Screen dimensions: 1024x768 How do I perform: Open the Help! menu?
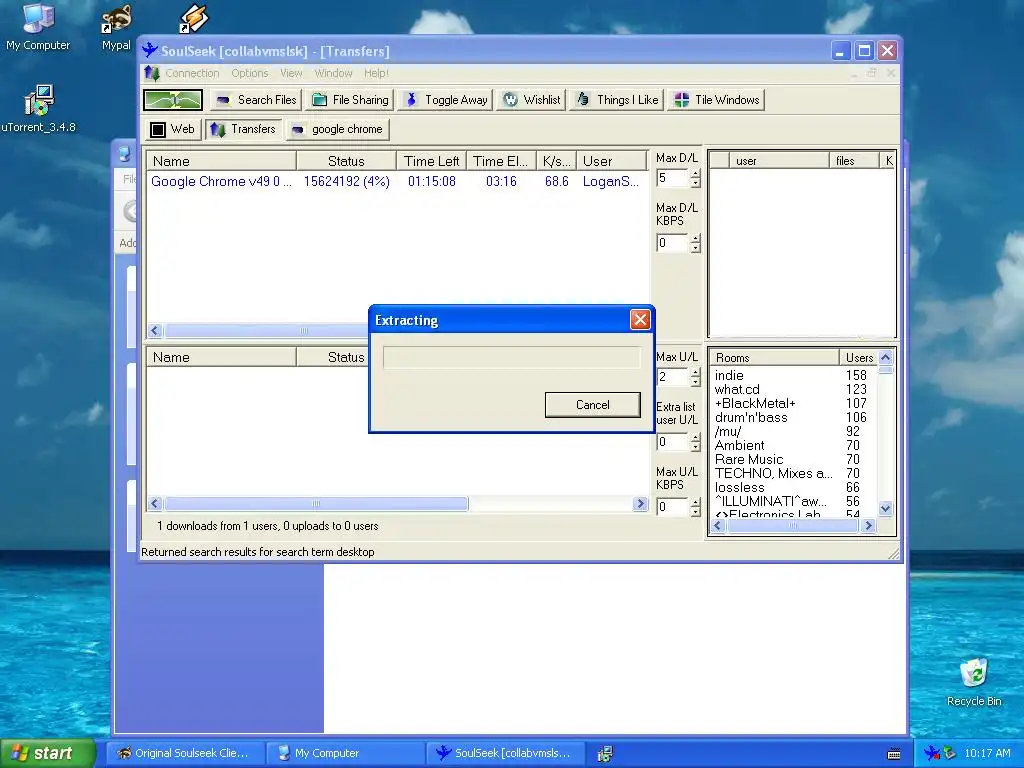point(376,73)
